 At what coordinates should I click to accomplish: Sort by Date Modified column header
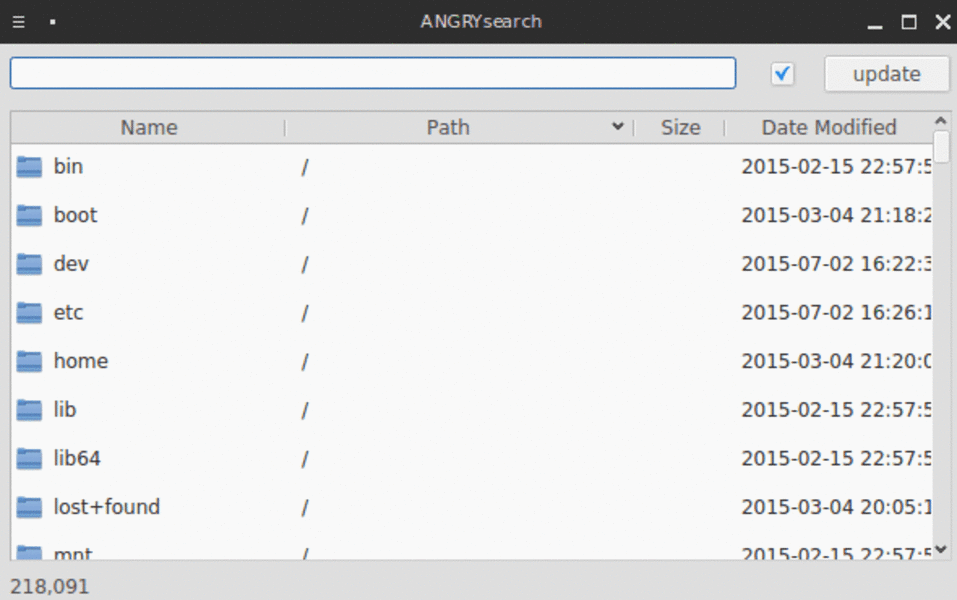coord(828,127)
